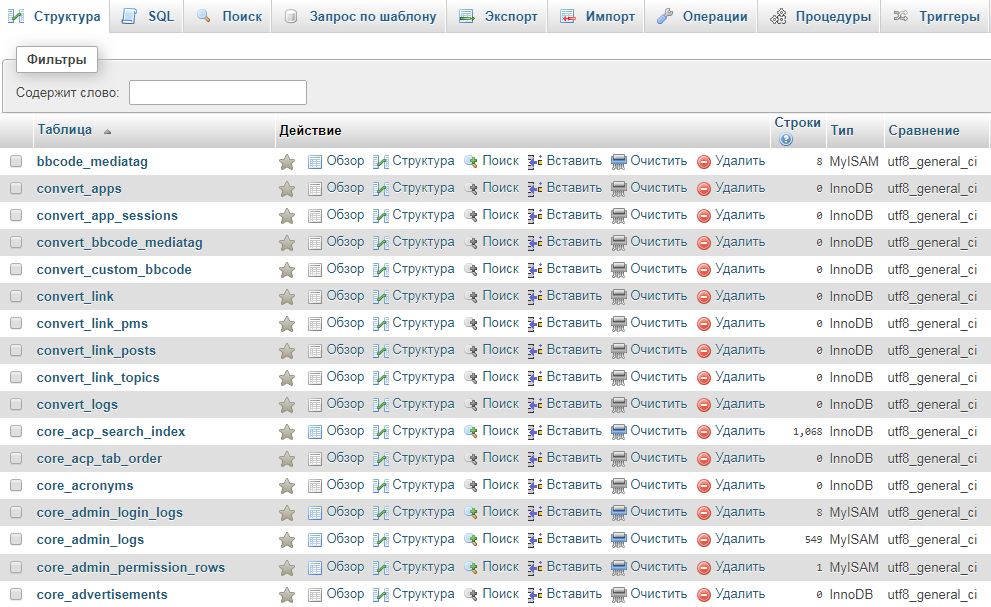The height and width of the screenshot is (607, 991).
Task: Click empty-table icon for convert_link_topics
Action: 619,378
